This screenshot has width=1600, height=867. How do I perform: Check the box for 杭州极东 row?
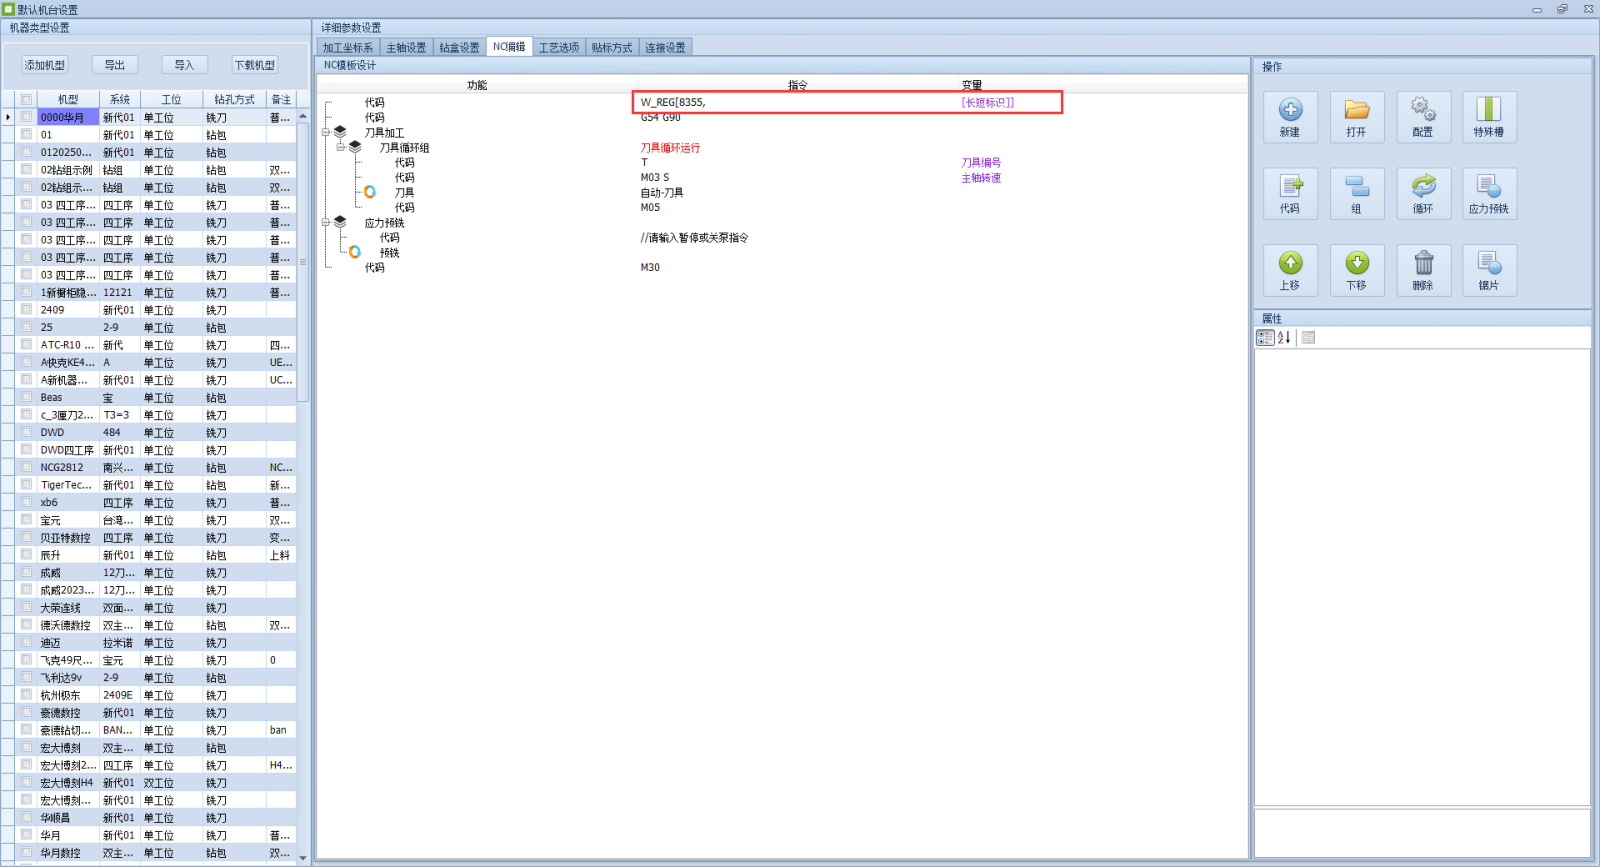click(x=26, y=695)
